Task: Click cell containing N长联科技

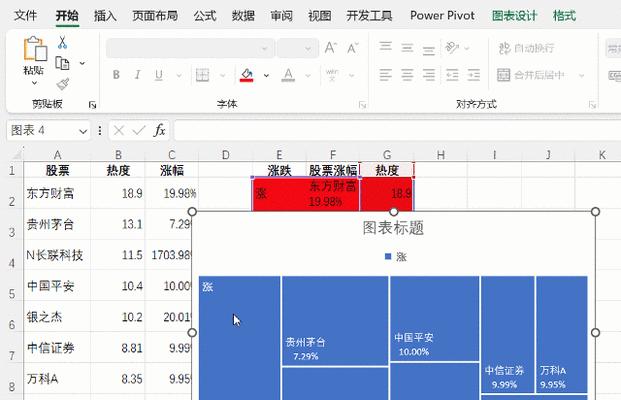Action: 57,255
